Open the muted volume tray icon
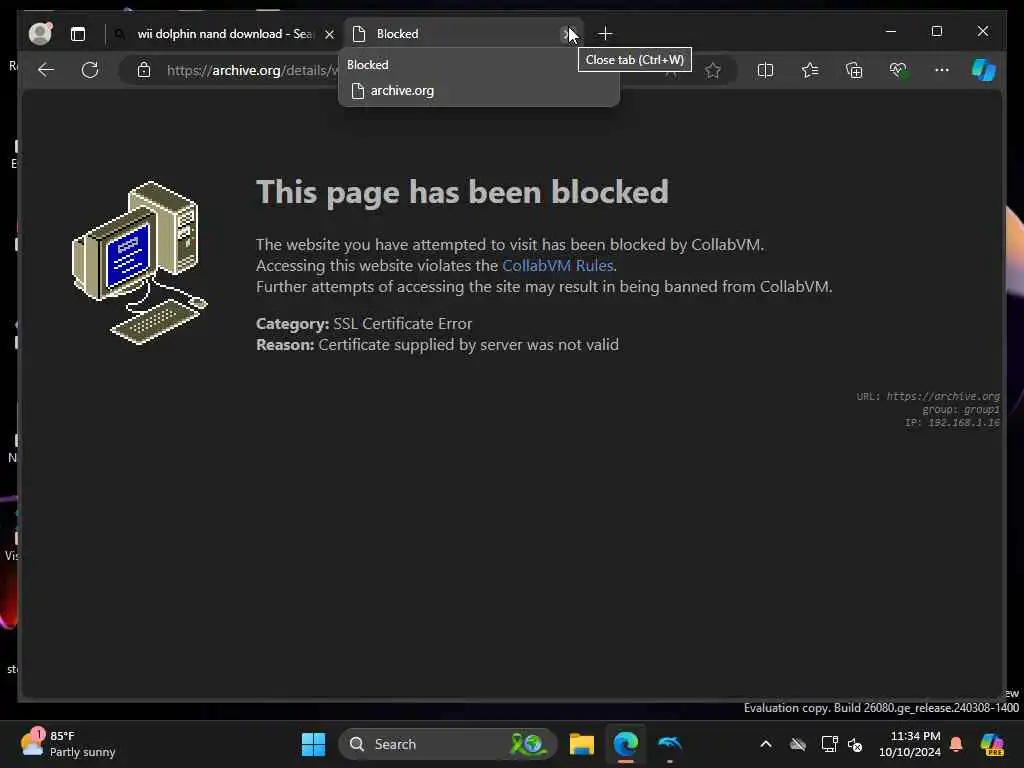This screenshot has width=1024, height=768. click(855, 744)
